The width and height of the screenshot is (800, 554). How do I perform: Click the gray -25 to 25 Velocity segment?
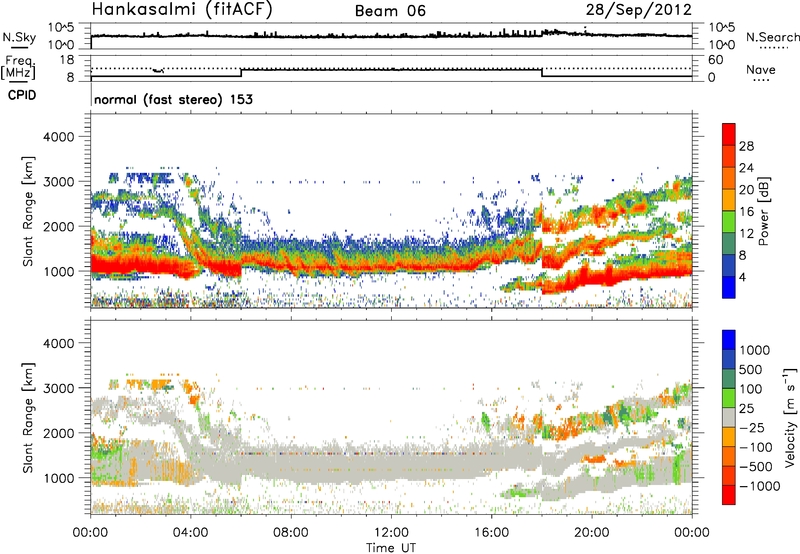(x=729, y=417)
